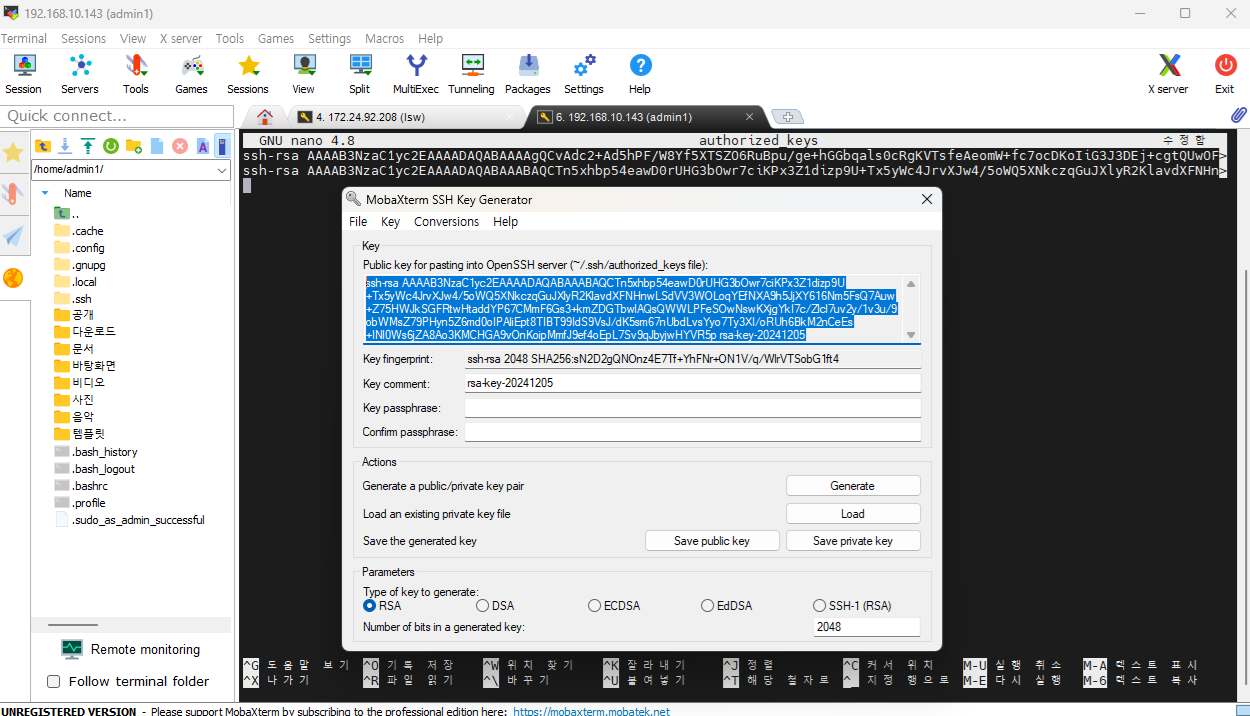
Task: Click the Confirm passphrase field
Action: (692, 432)
